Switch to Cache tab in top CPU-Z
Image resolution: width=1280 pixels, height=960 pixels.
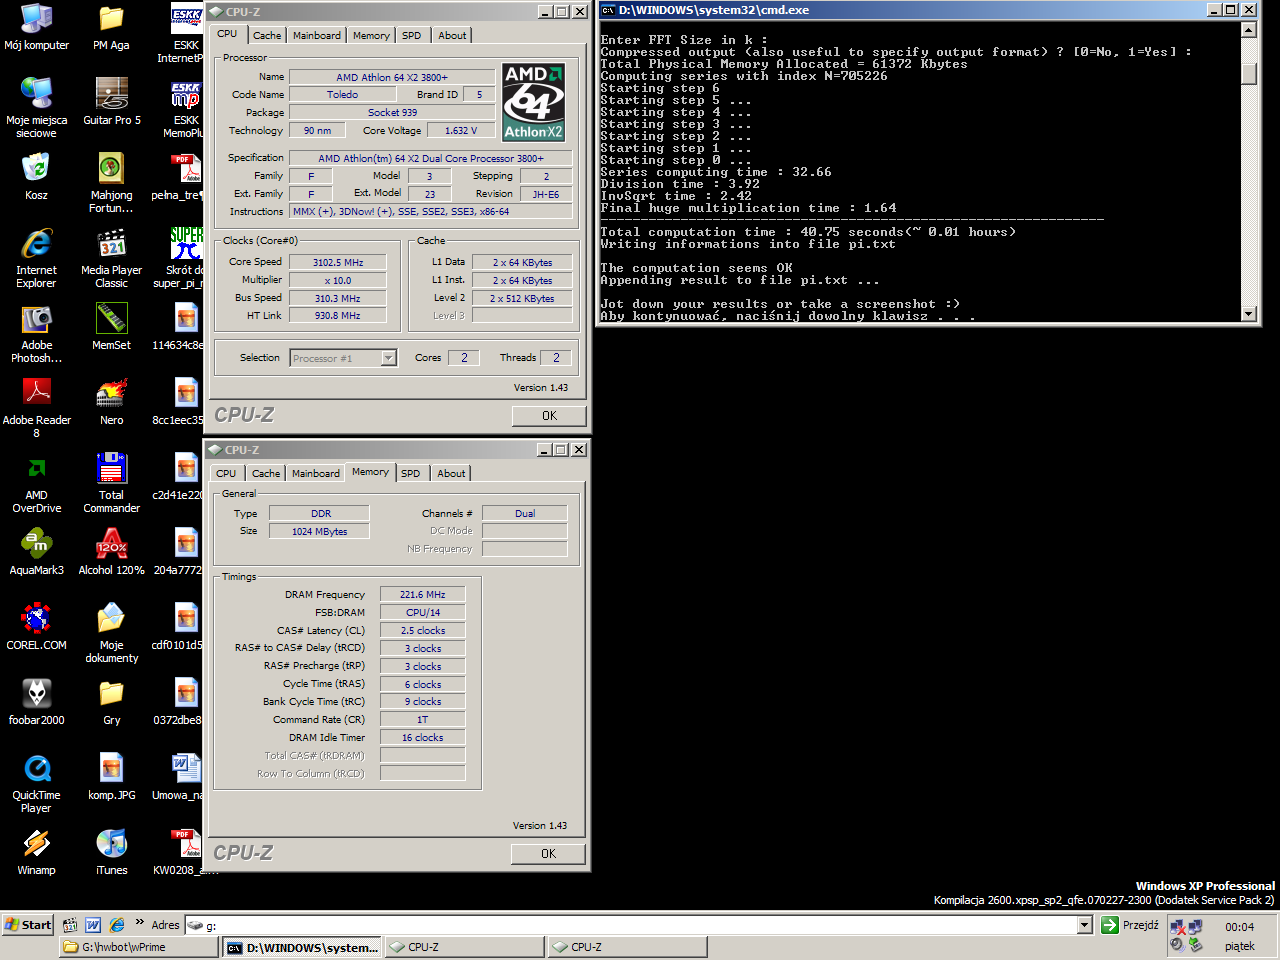pos(267,35)
